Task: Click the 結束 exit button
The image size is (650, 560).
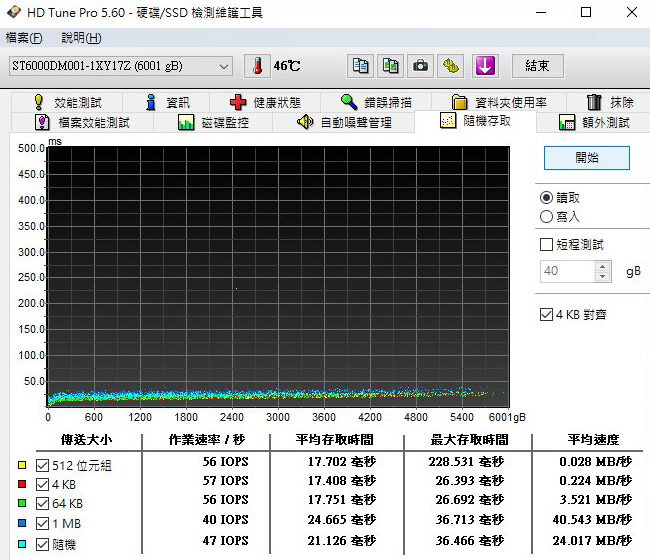Action: tap(537, 66)
